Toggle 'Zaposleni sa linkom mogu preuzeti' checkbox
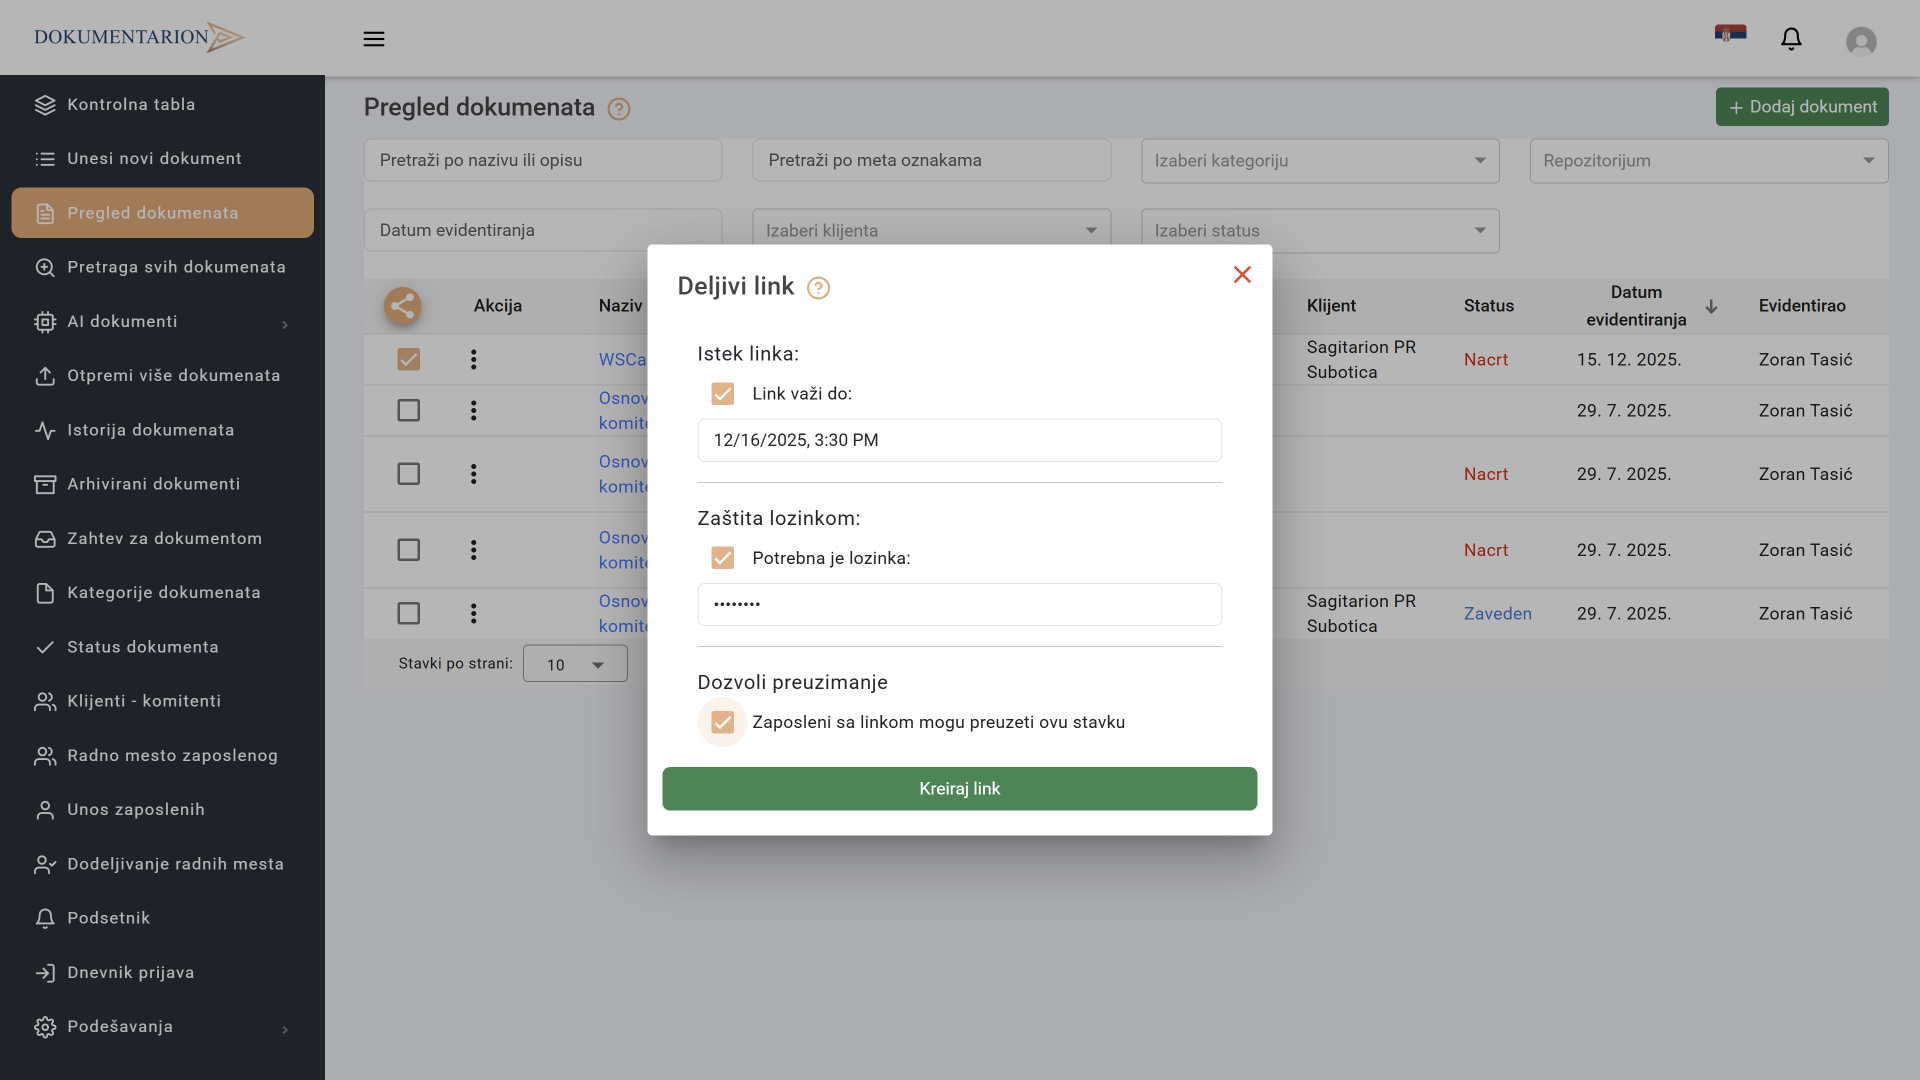The image size is (1920, 1080). [722, 722]
